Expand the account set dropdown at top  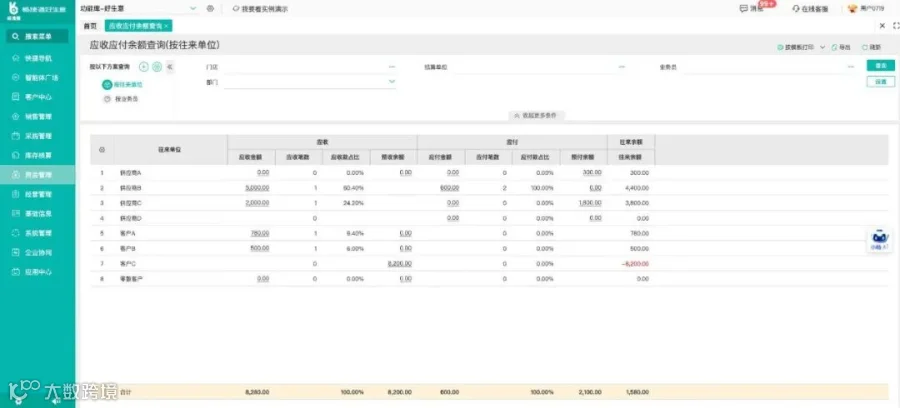(193, 9)
